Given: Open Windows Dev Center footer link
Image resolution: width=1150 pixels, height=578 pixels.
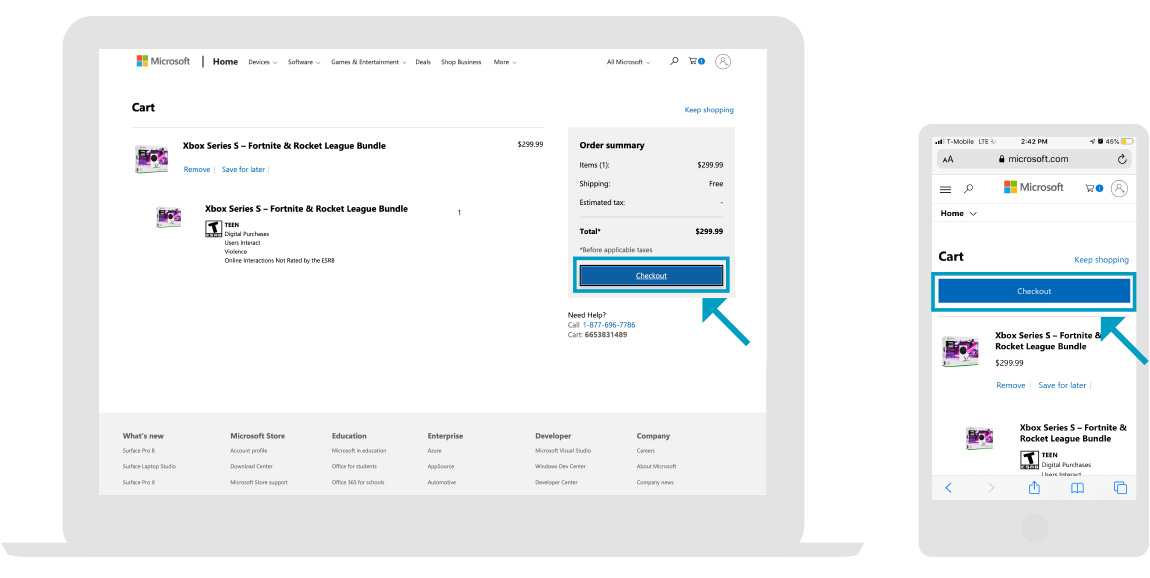Looking at the screenshot, I should point(560,467).
